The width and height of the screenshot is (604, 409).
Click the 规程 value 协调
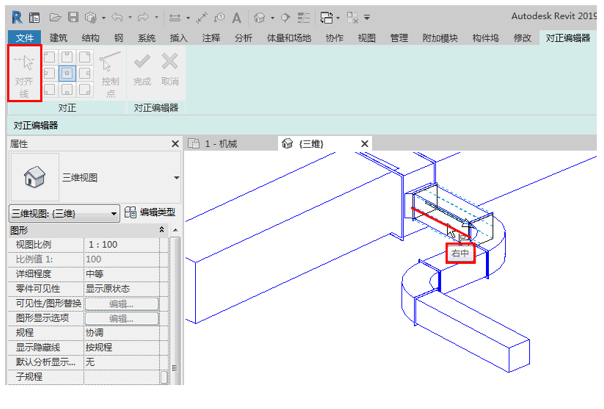122,333
